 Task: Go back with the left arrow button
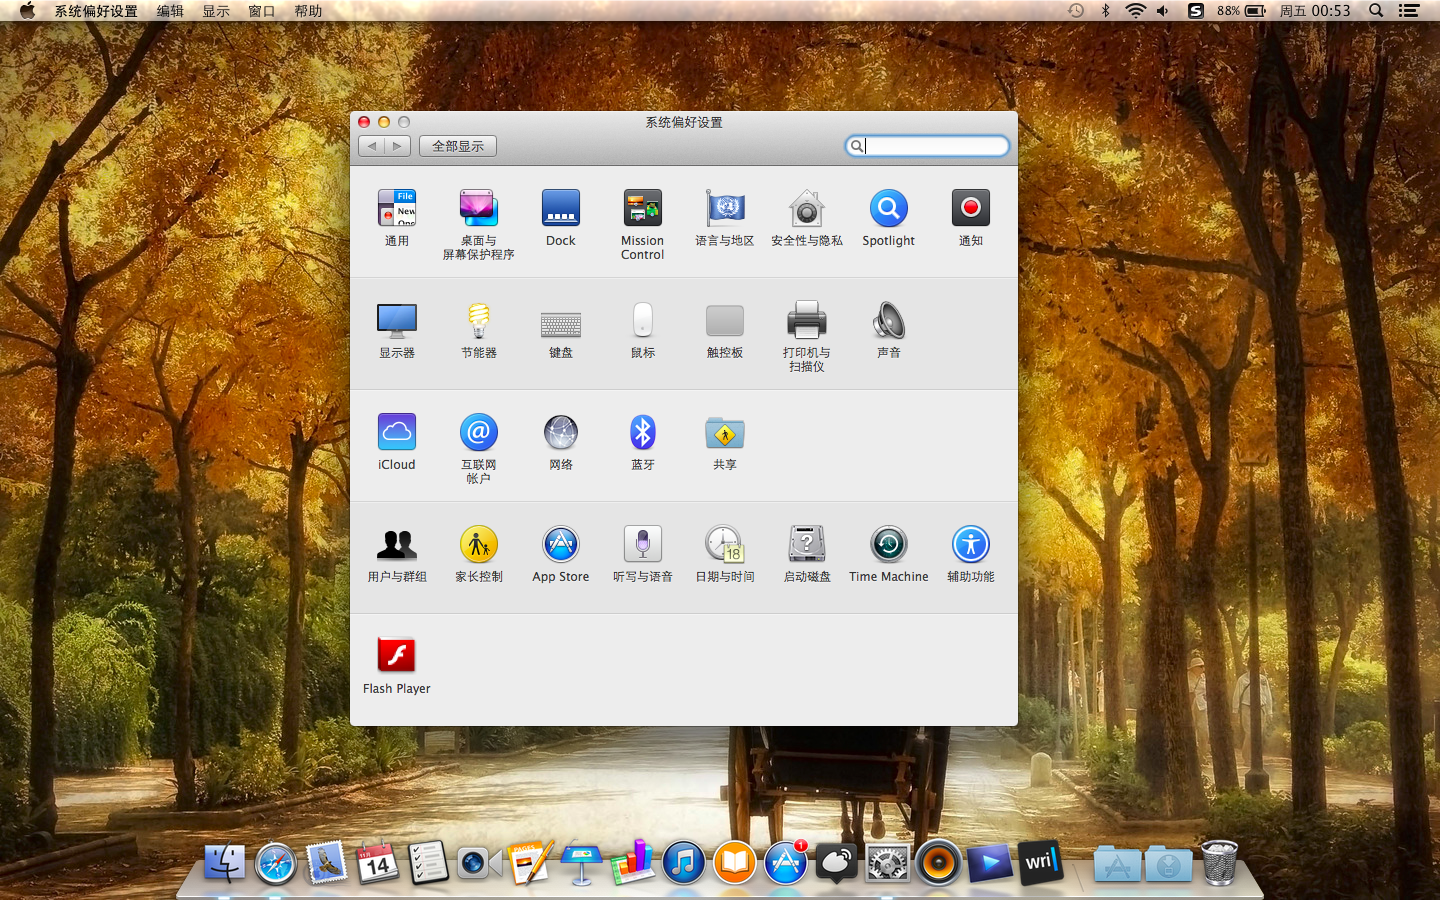pos(372,146)
